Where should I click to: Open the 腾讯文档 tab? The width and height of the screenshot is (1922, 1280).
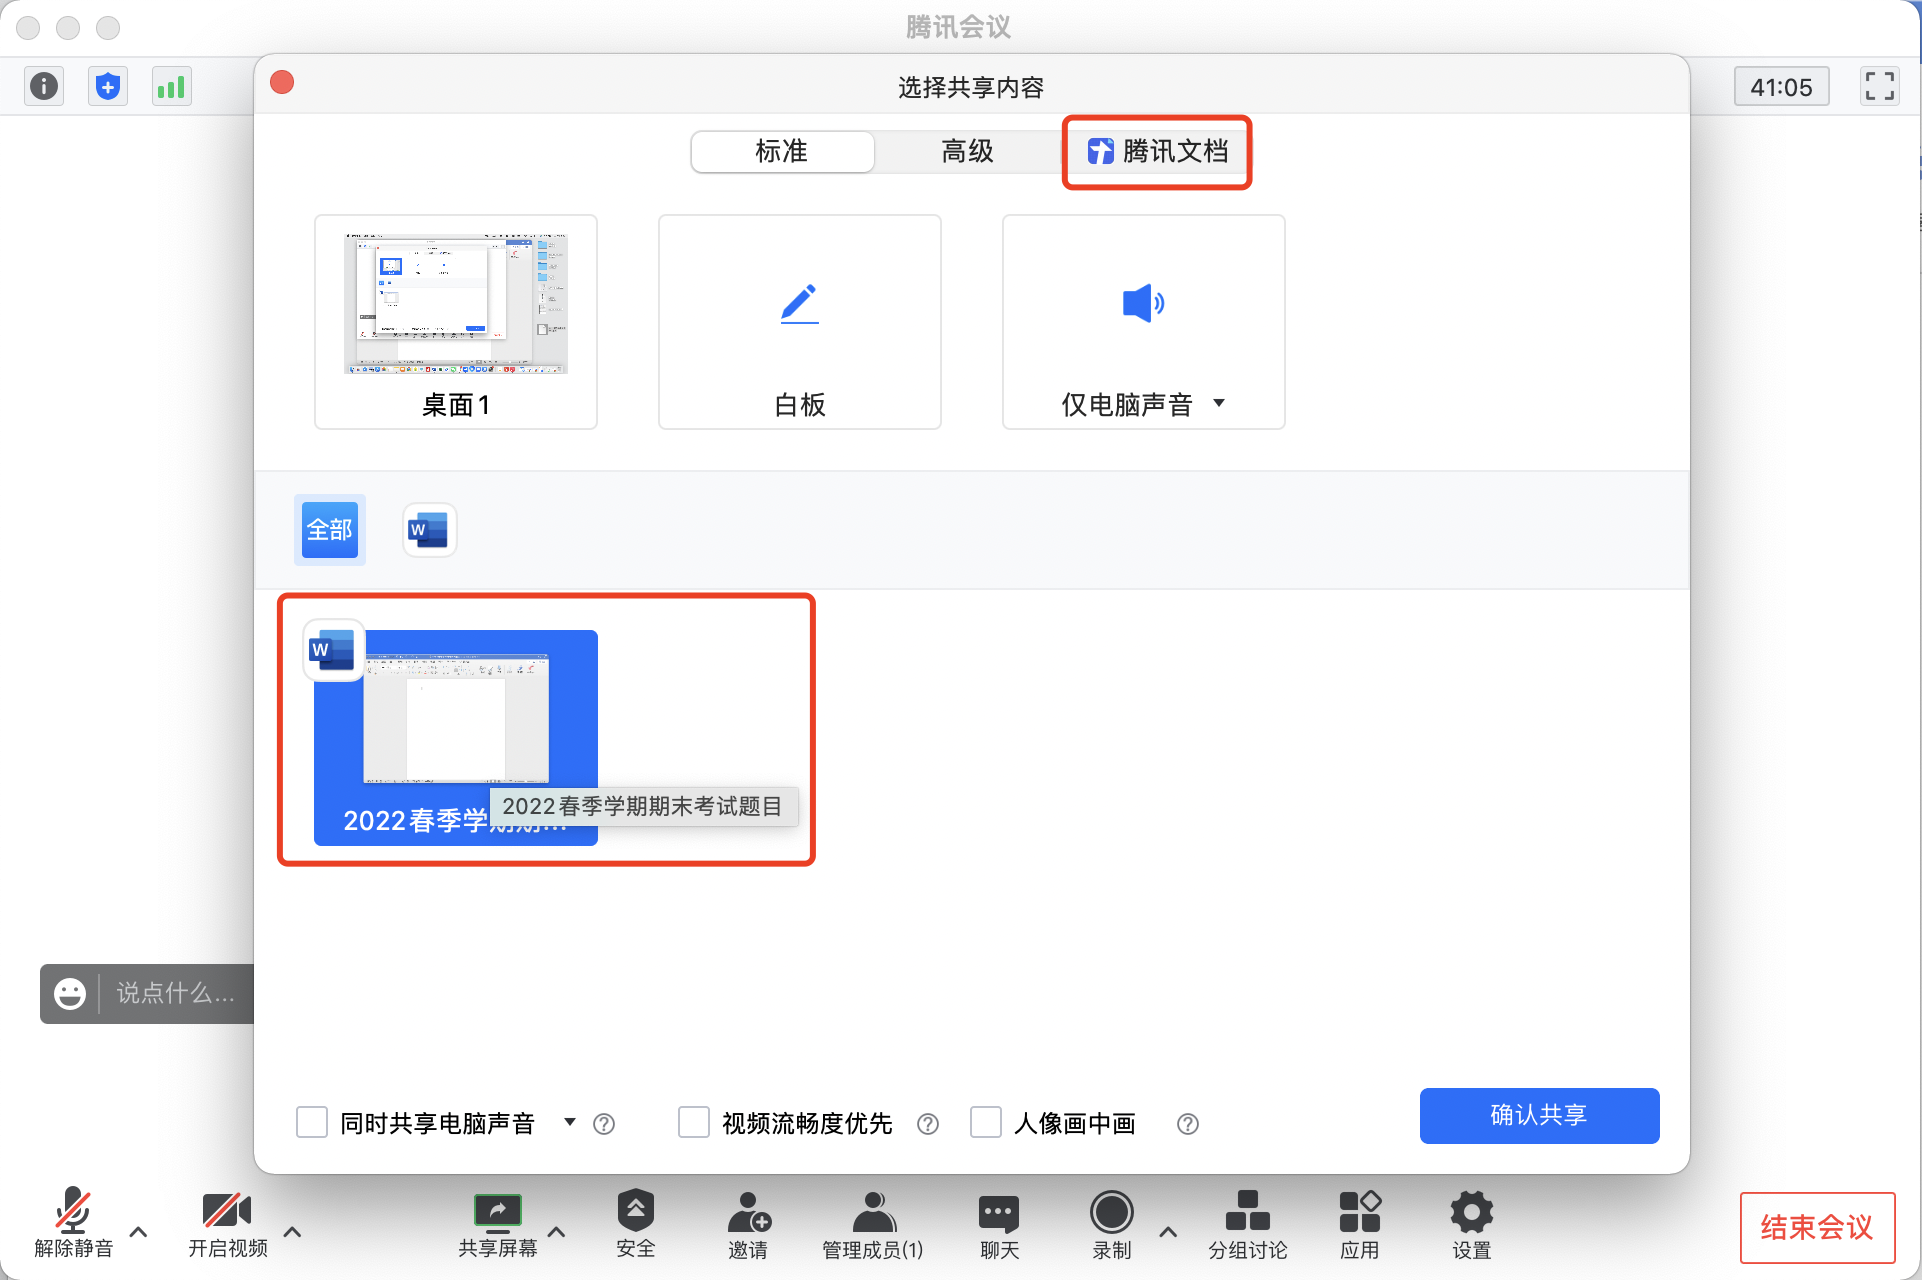(1157, 152)
